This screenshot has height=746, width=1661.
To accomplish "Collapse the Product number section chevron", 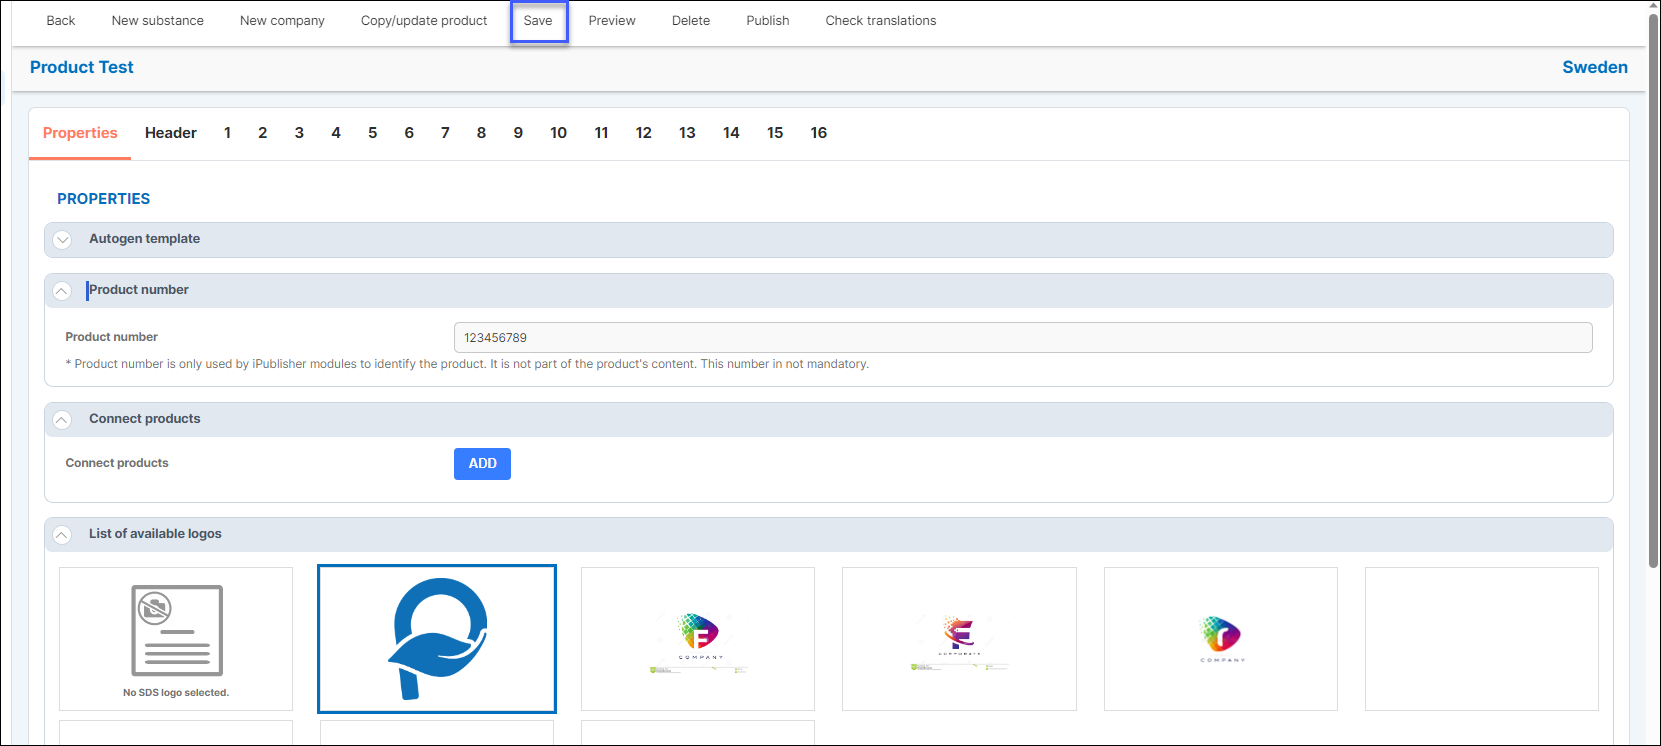I will [62, 291].
